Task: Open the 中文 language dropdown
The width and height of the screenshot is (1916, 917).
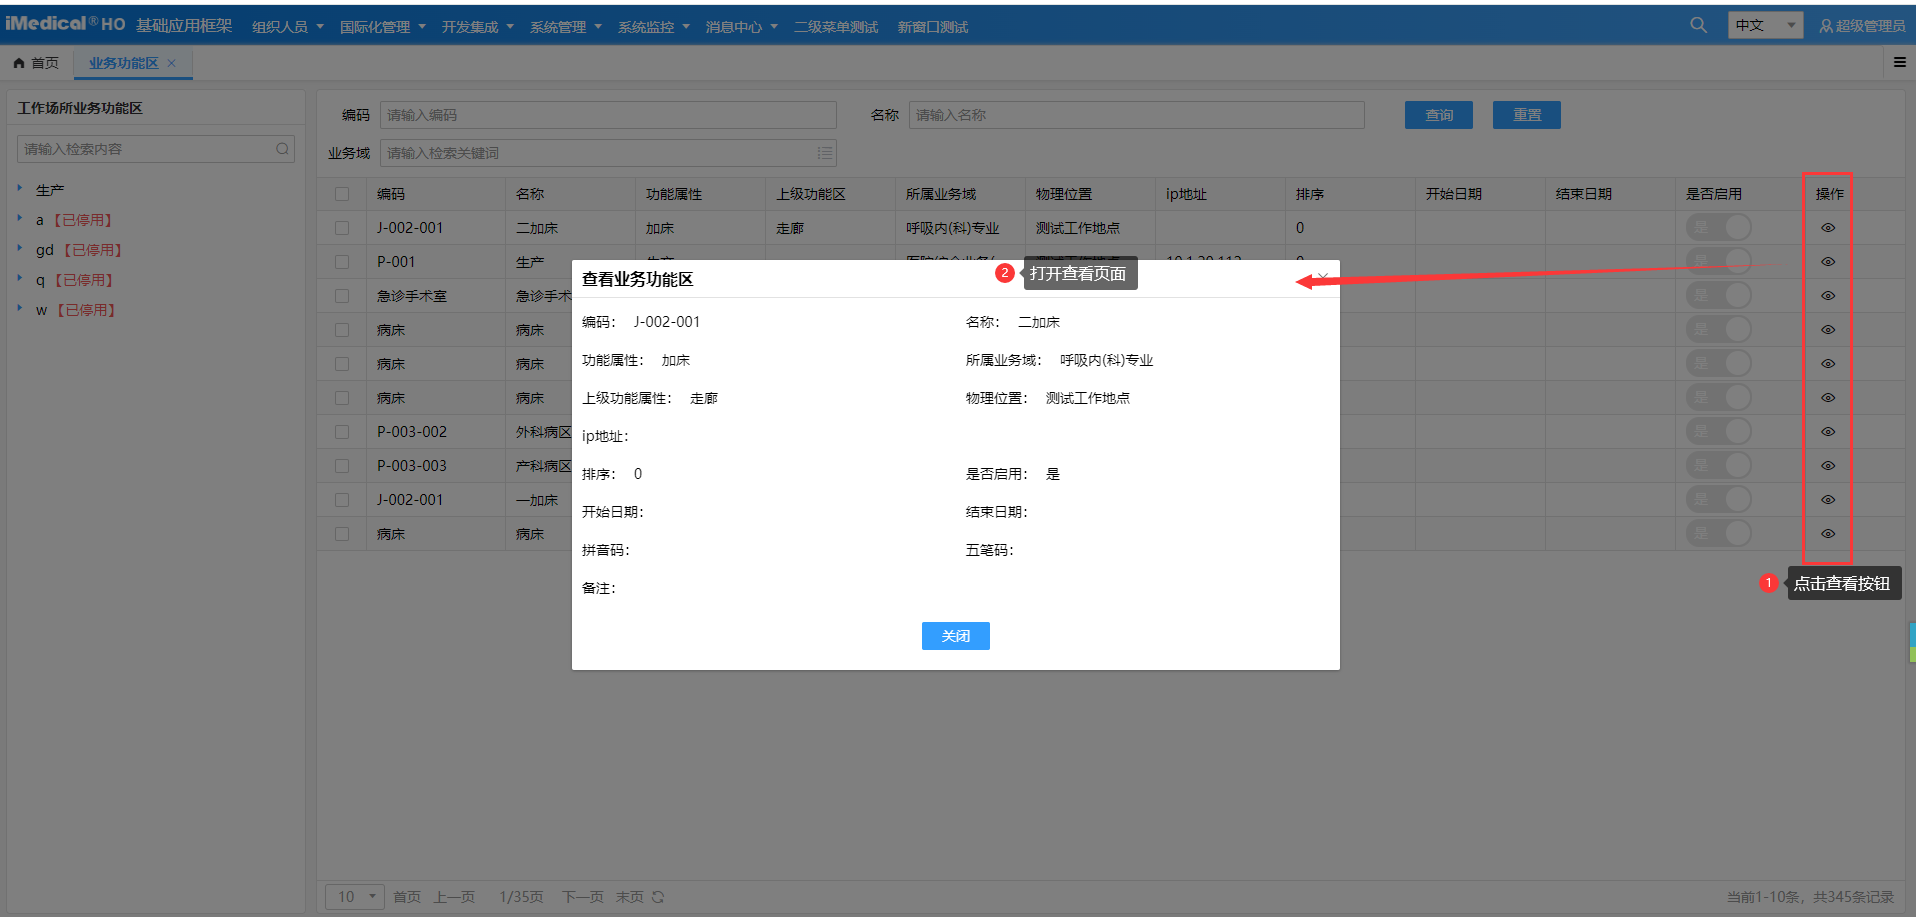Action: click(x=1764, y=25)
